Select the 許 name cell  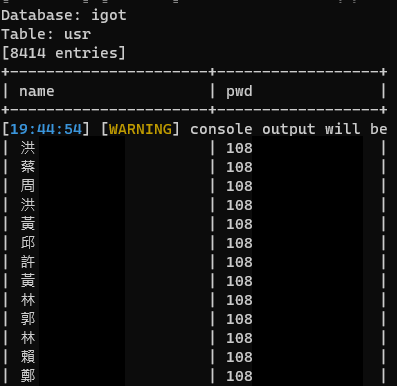click(28, 262)
